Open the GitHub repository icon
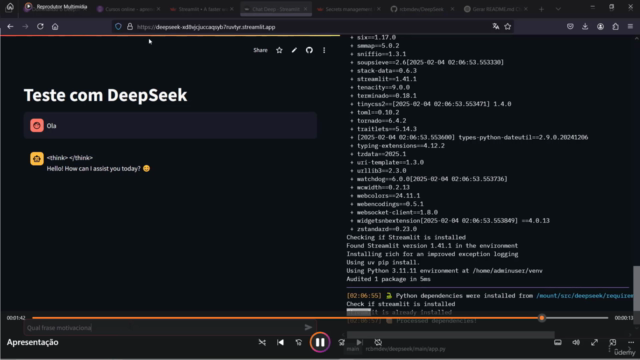 click(x=309, y=50)
